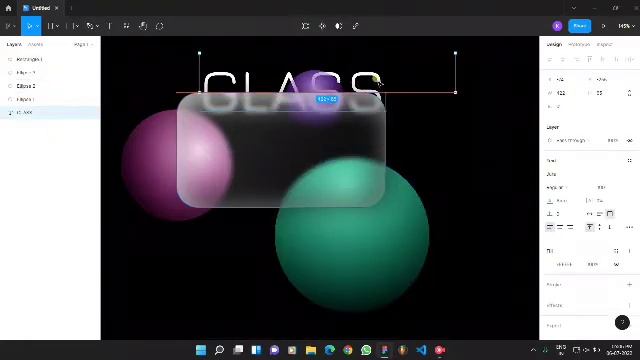Click the Align top icon

[x=589, y=60]
